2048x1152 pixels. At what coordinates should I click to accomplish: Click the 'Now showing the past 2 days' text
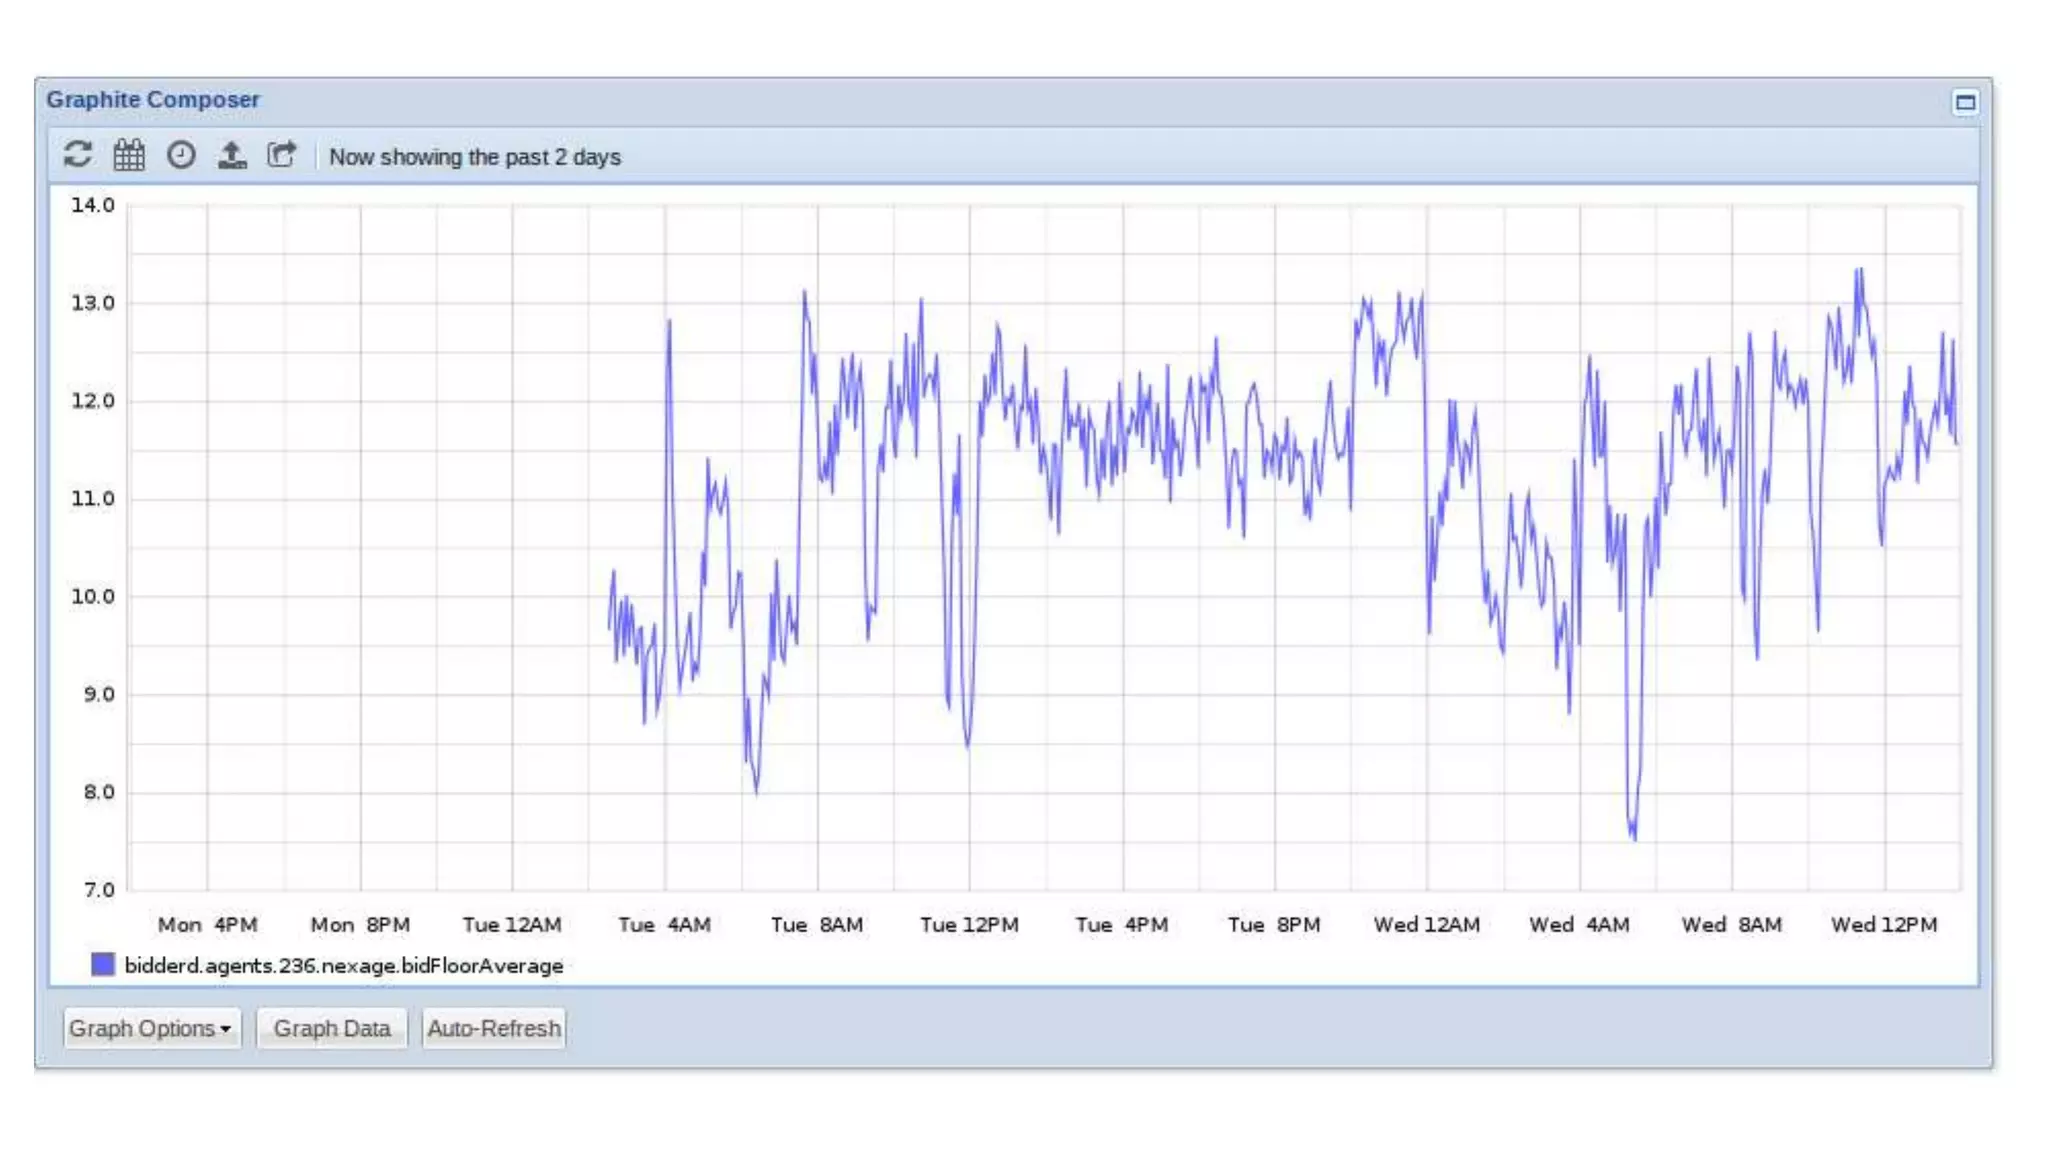click(475, 157)
